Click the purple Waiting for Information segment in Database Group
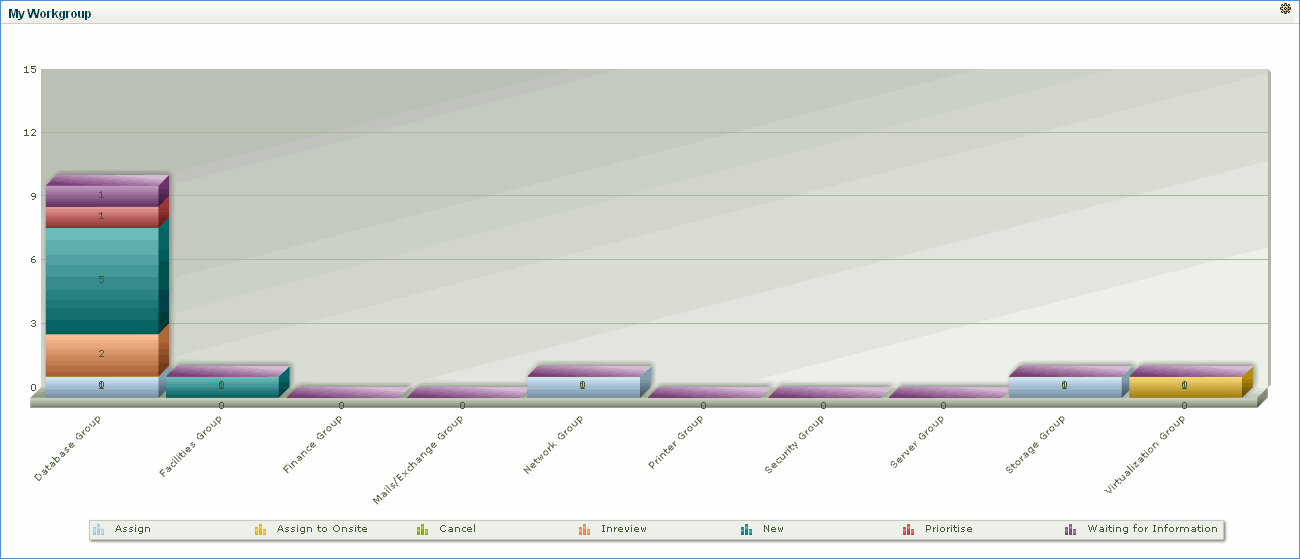The height and width of the screenshot is (559, 1300). (101, 195)
